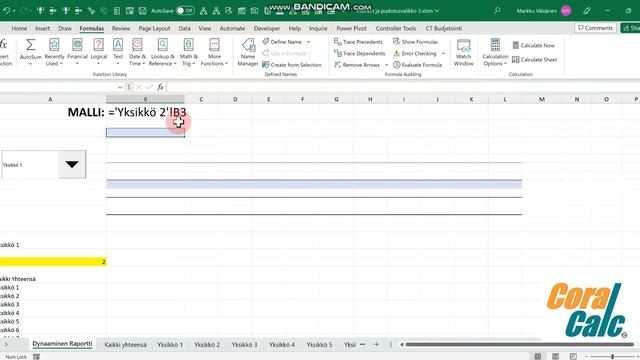
Task: Click Define Name
Action: 282,42
